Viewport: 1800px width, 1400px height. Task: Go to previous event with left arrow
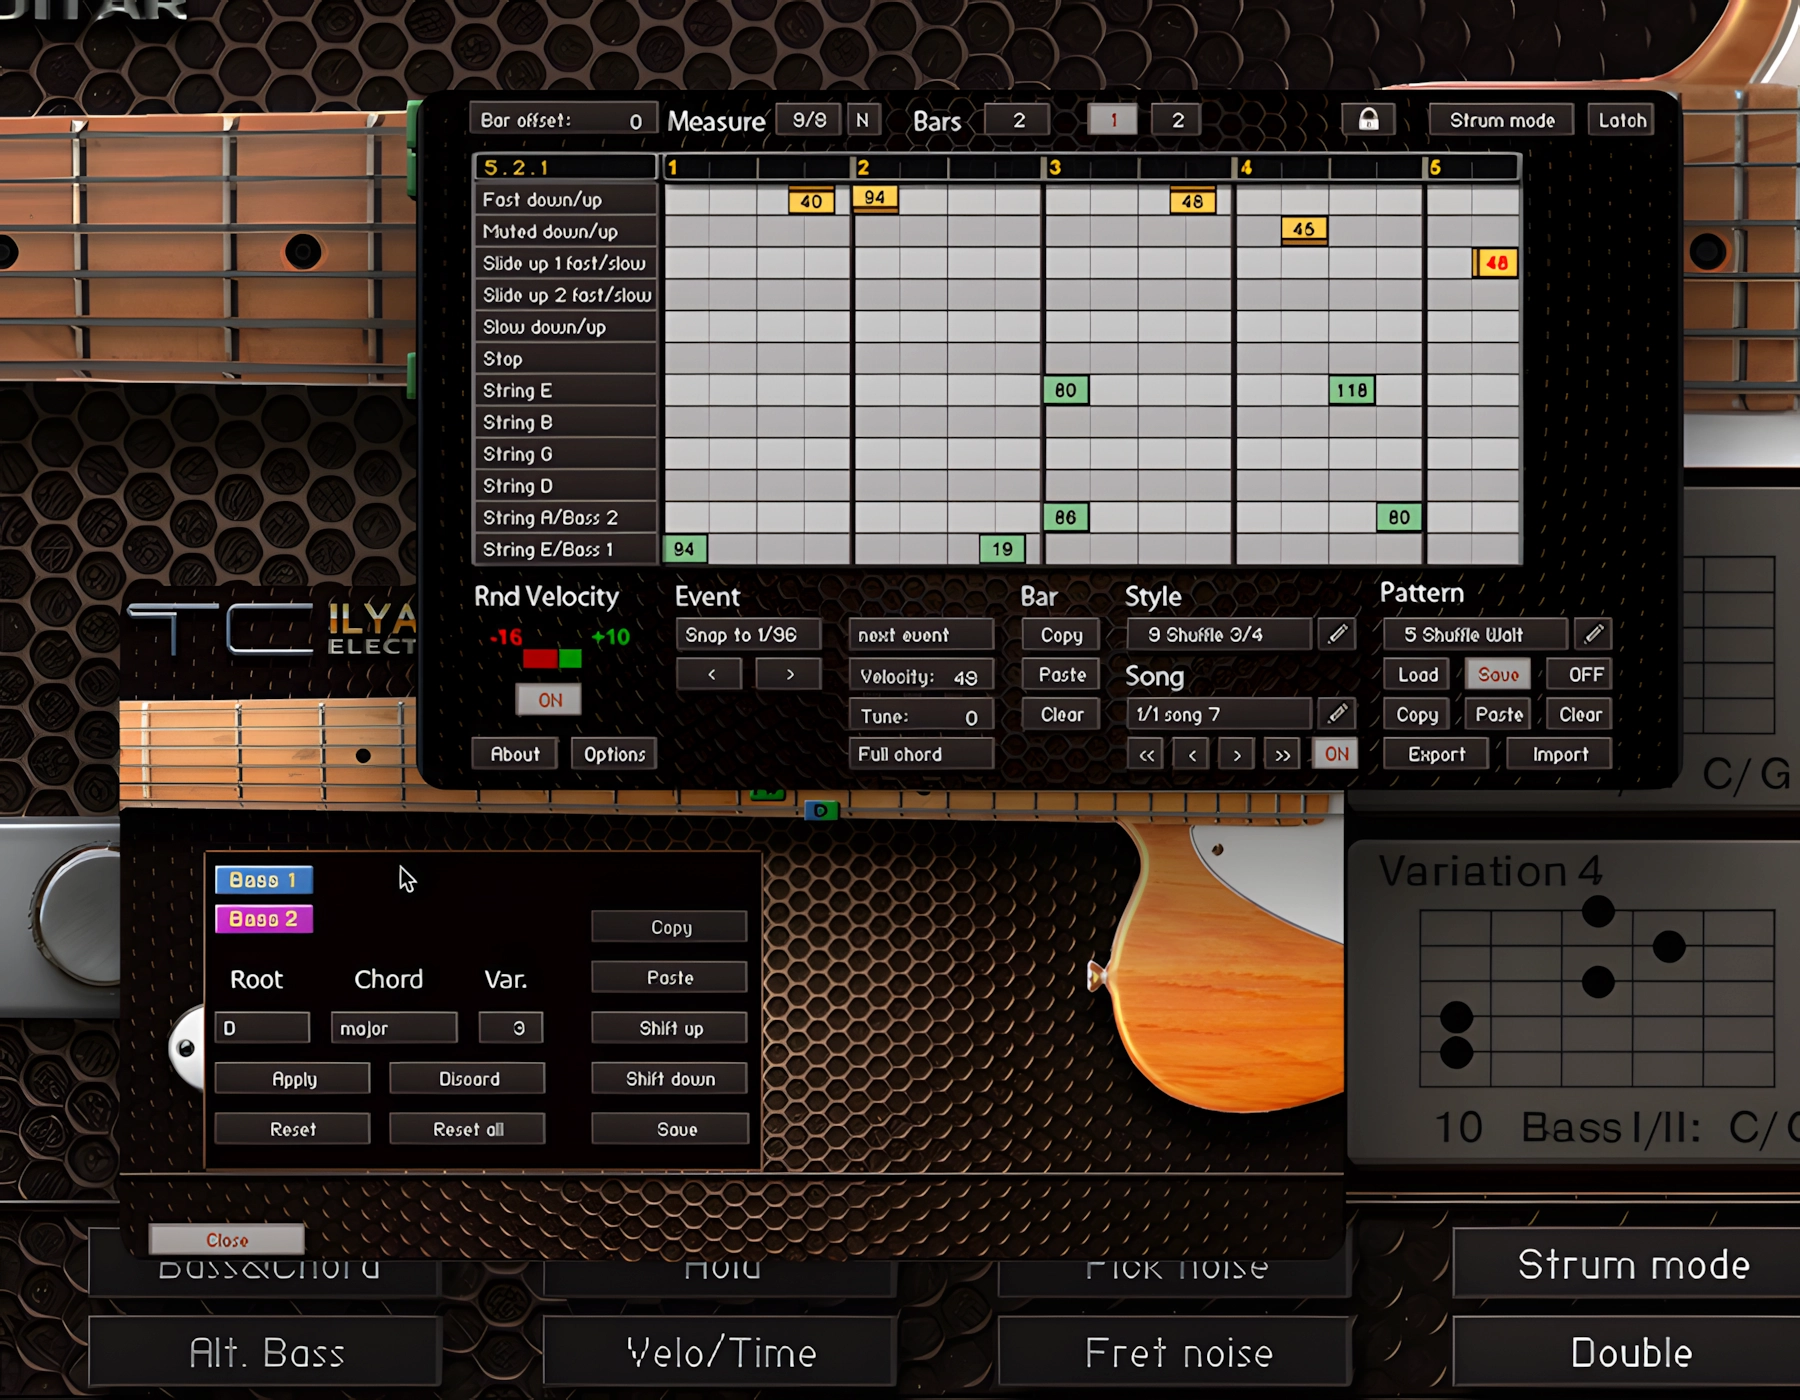[x=710, y=675]
